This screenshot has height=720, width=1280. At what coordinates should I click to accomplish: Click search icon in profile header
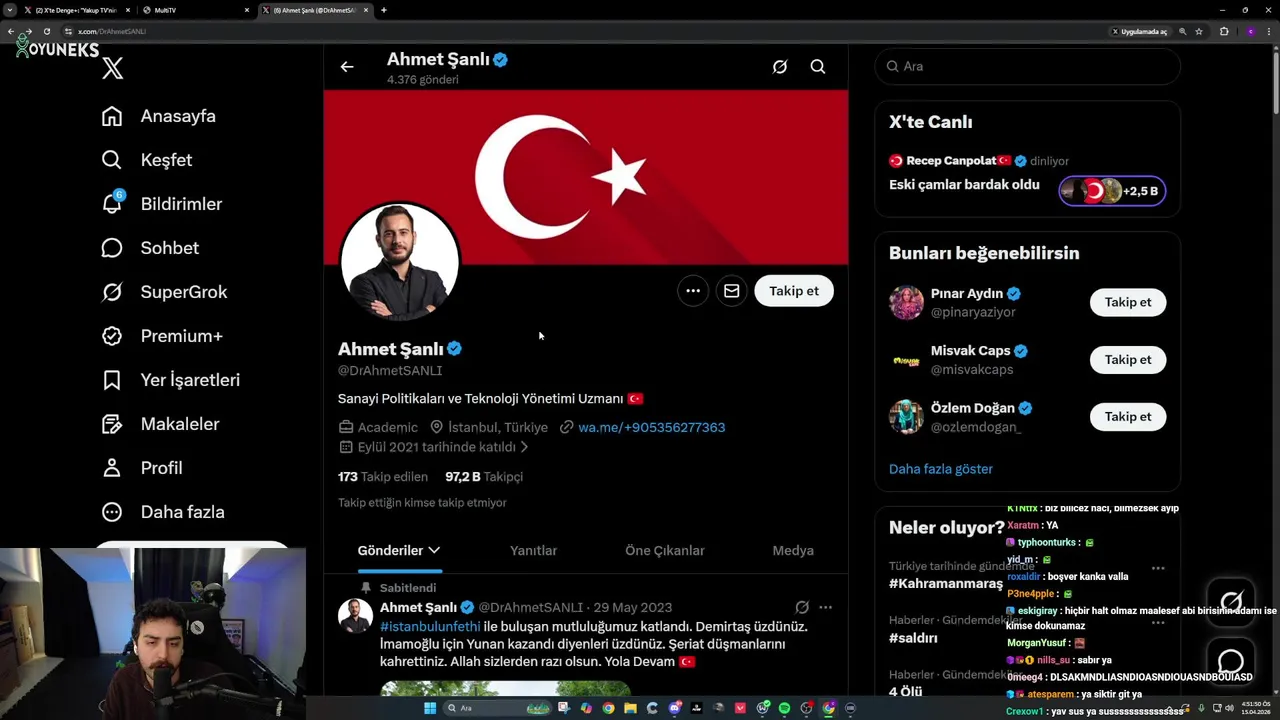818,67
